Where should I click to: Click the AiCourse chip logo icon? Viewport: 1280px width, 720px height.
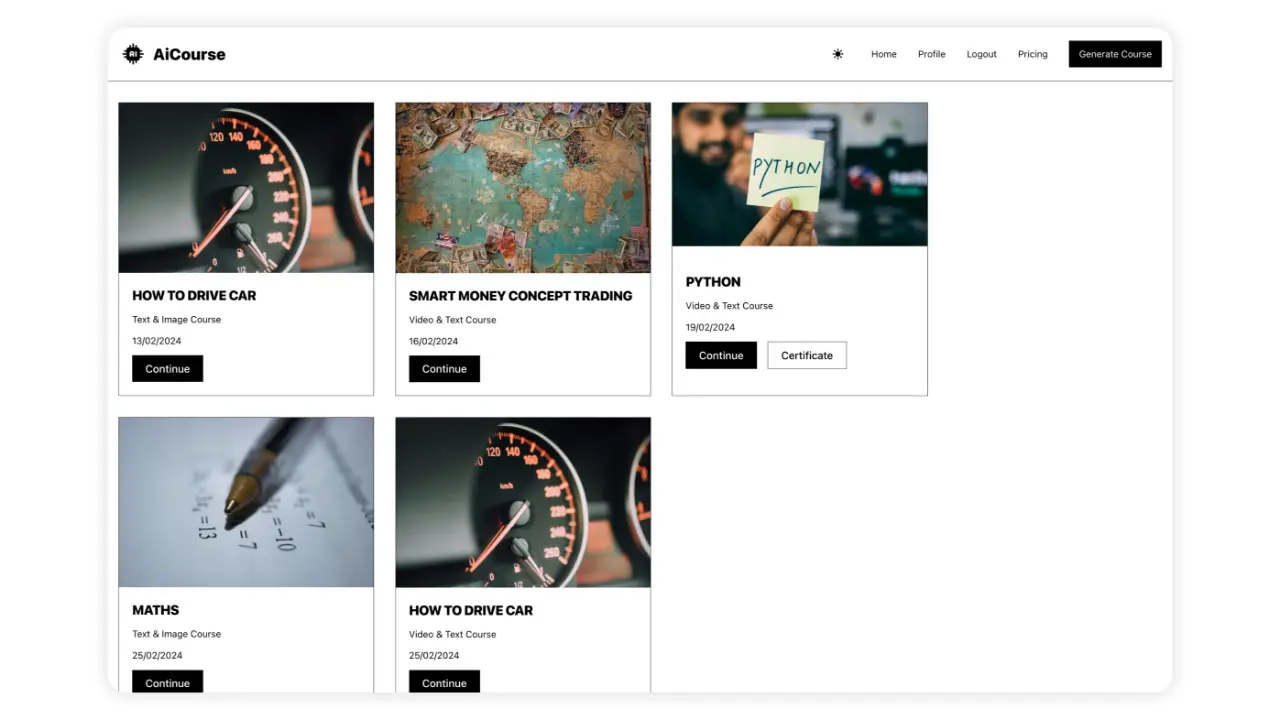pos(133,54)
